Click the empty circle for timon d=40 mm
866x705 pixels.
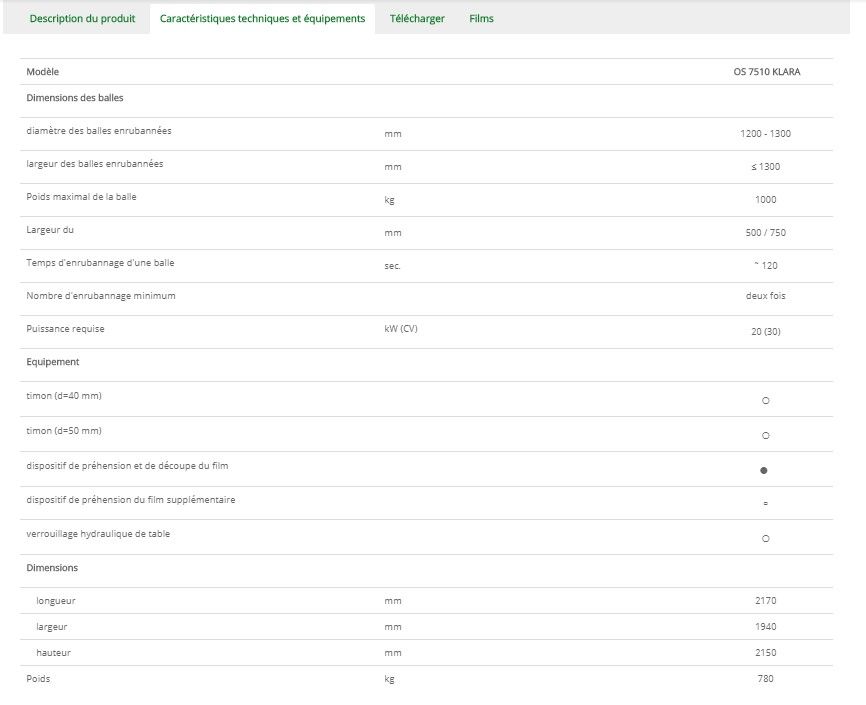pyautogui.click(x=765, y=400)
